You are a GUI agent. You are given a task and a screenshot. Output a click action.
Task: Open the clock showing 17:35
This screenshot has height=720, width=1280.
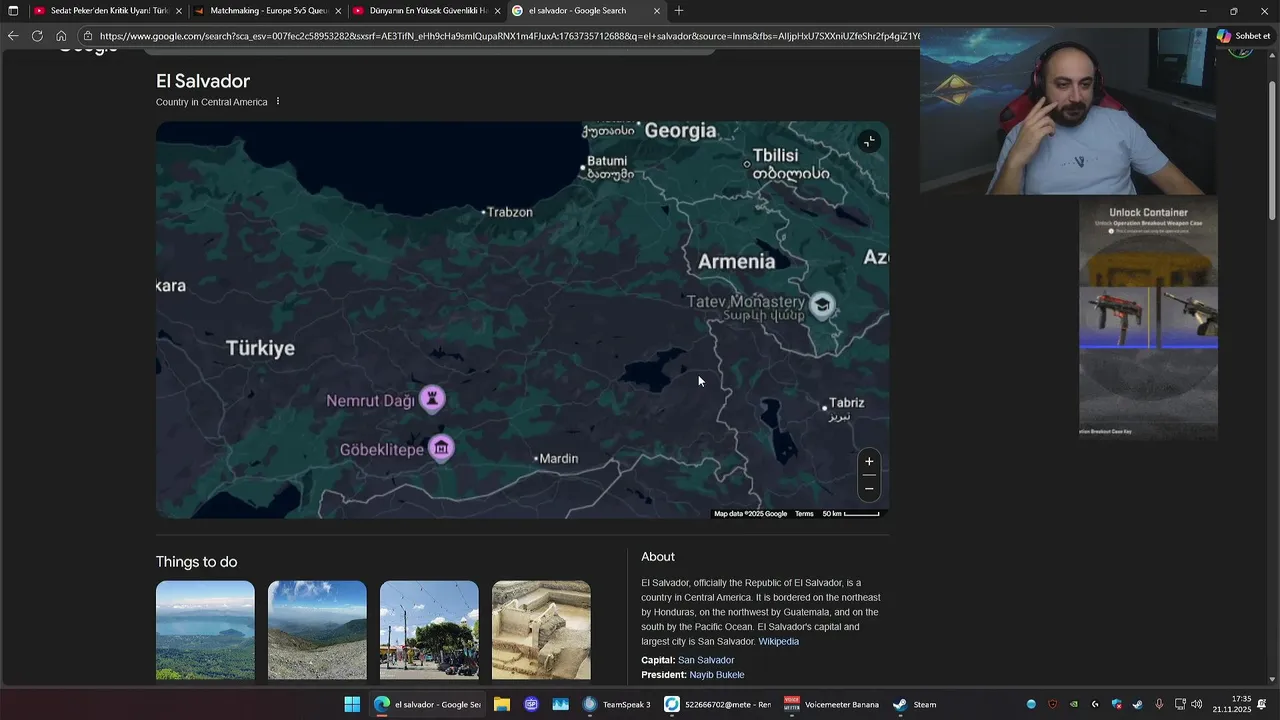point(1232,704)
